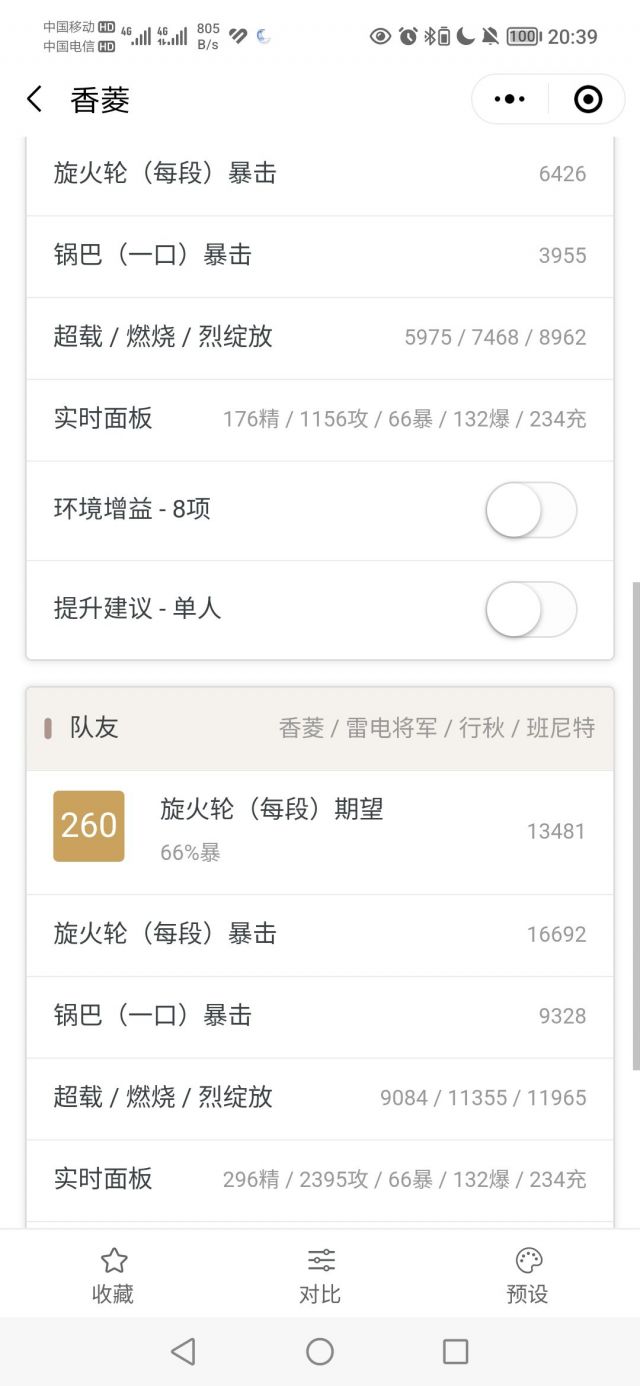
Task: Close mini program via the target circle icon
Action: 588,99
